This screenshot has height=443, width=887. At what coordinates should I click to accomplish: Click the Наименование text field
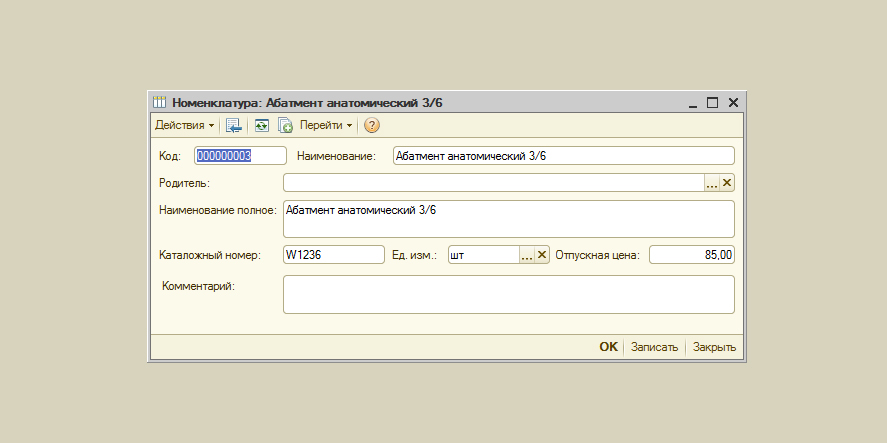(563, 156)
